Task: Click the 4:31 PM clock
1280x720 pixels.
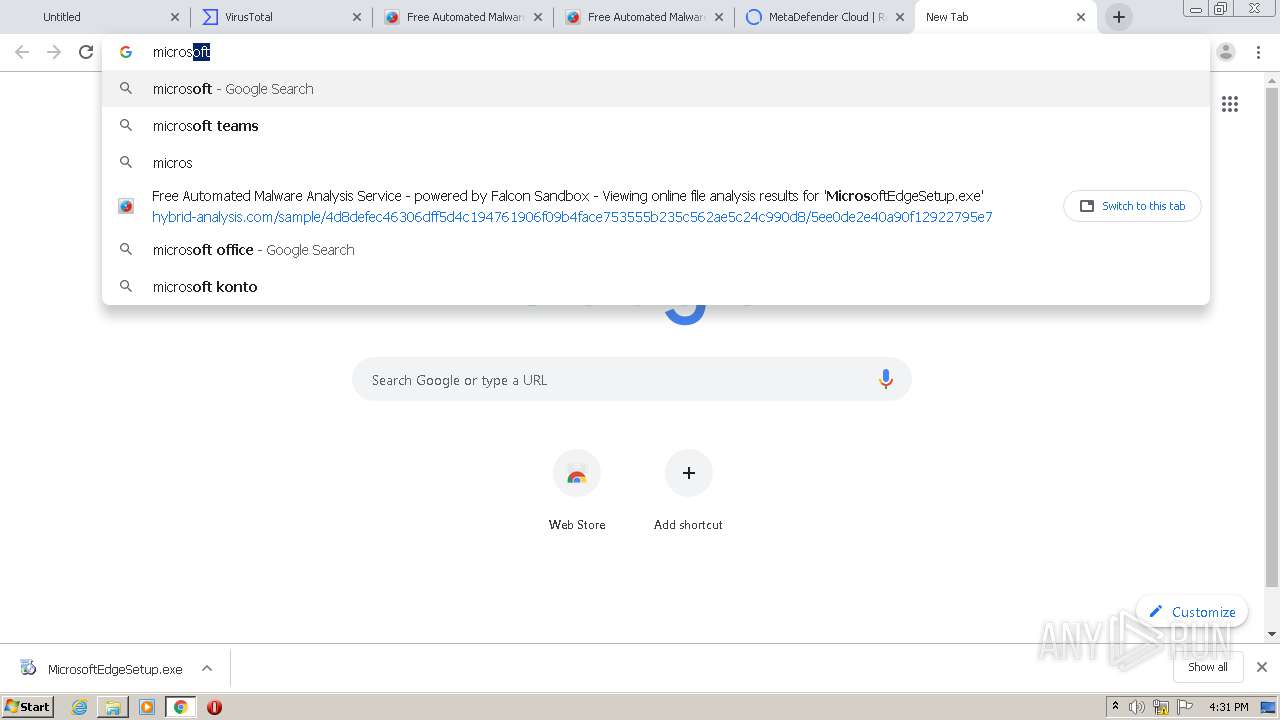Action: click(1229, 707)
